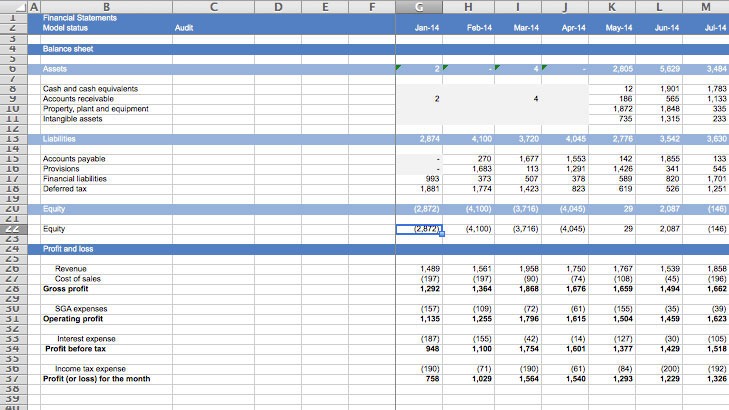This screenshot has height=410, width=729.
Task: Click the Profit and loss section heading
Action: coord(70,249)
